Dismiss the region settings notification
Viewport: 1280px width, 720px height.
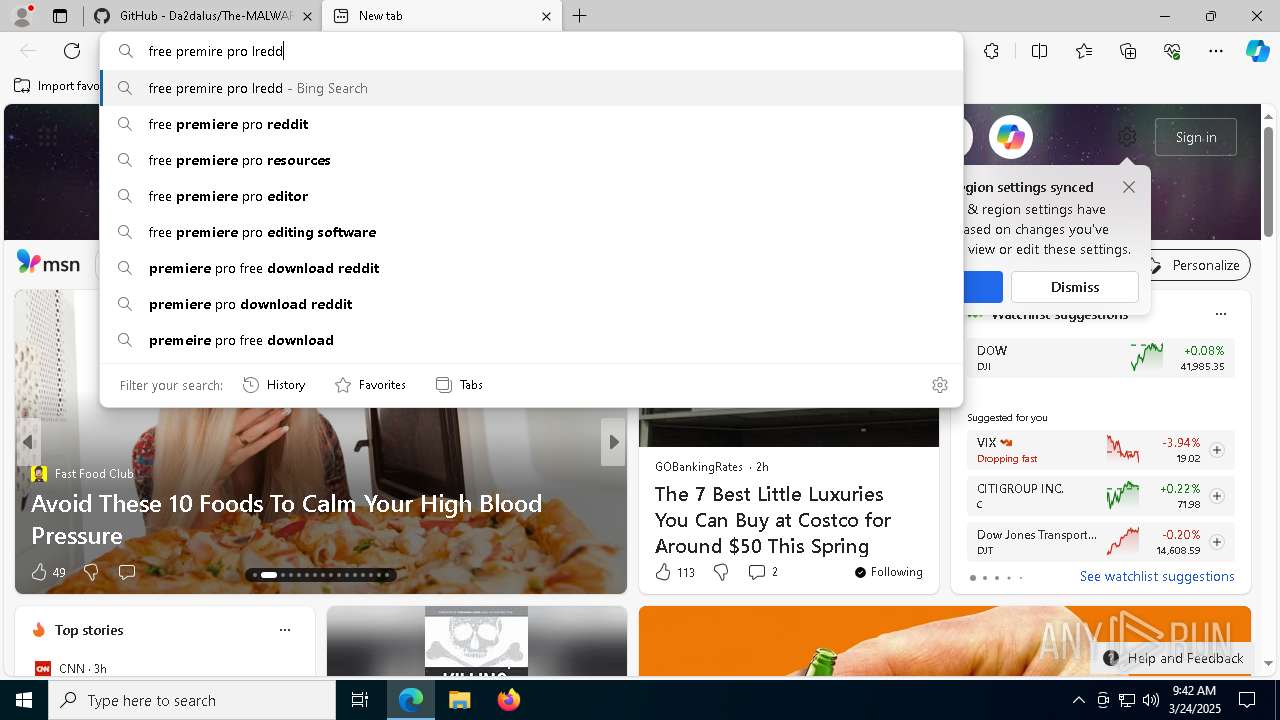pos(1075,287)
